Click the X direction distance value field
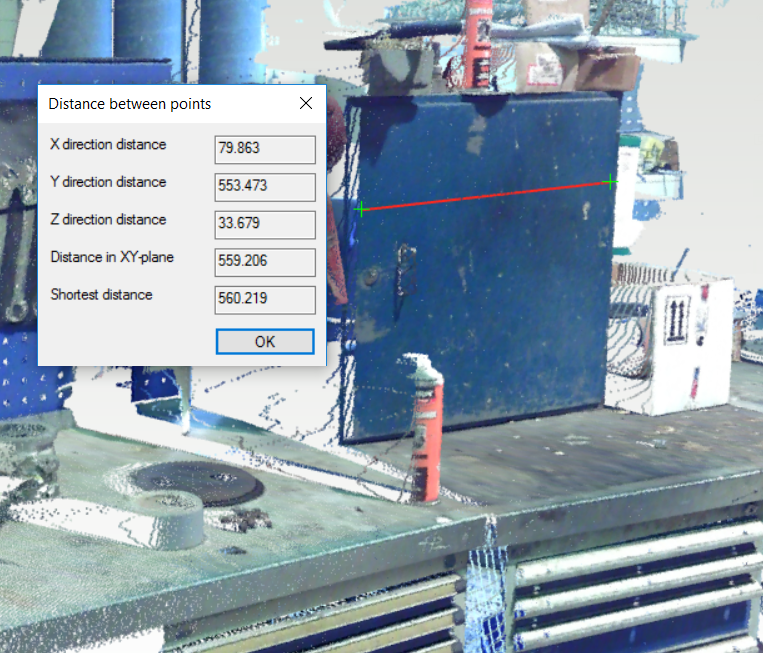 [x=265, y=149]
